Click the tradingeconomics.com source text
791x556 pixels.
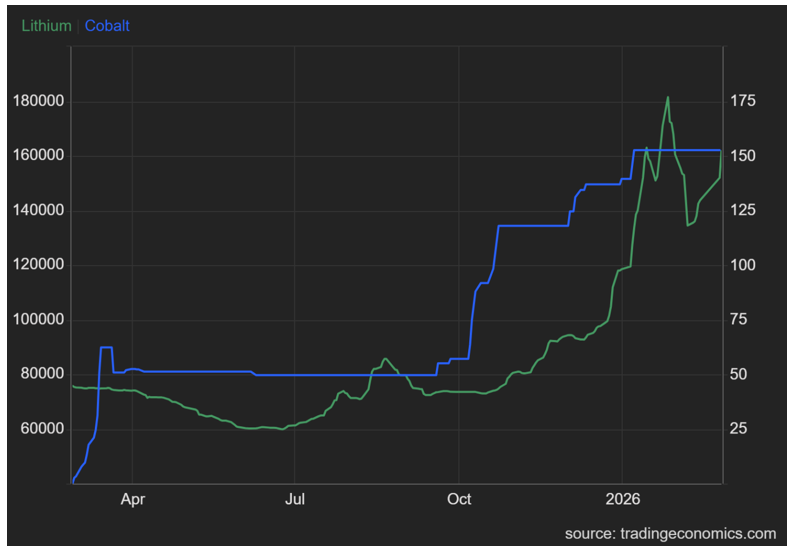pyautogui.click(x=670, y=533)
